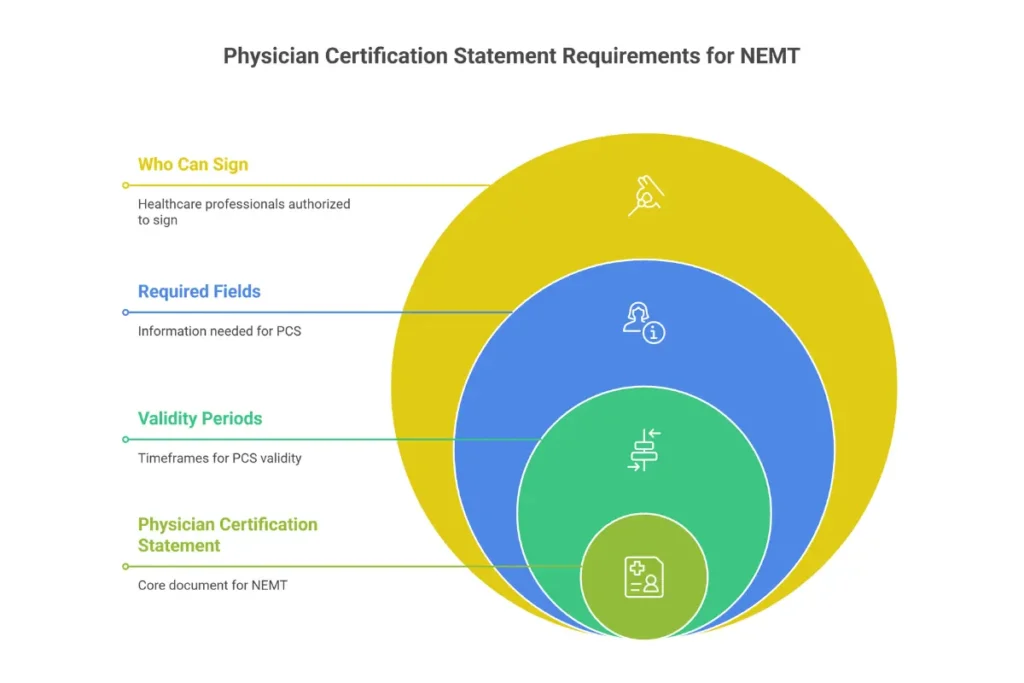Click the Physician Certification Statement label
Viewport: 1024px width, 683px height.
227,535
